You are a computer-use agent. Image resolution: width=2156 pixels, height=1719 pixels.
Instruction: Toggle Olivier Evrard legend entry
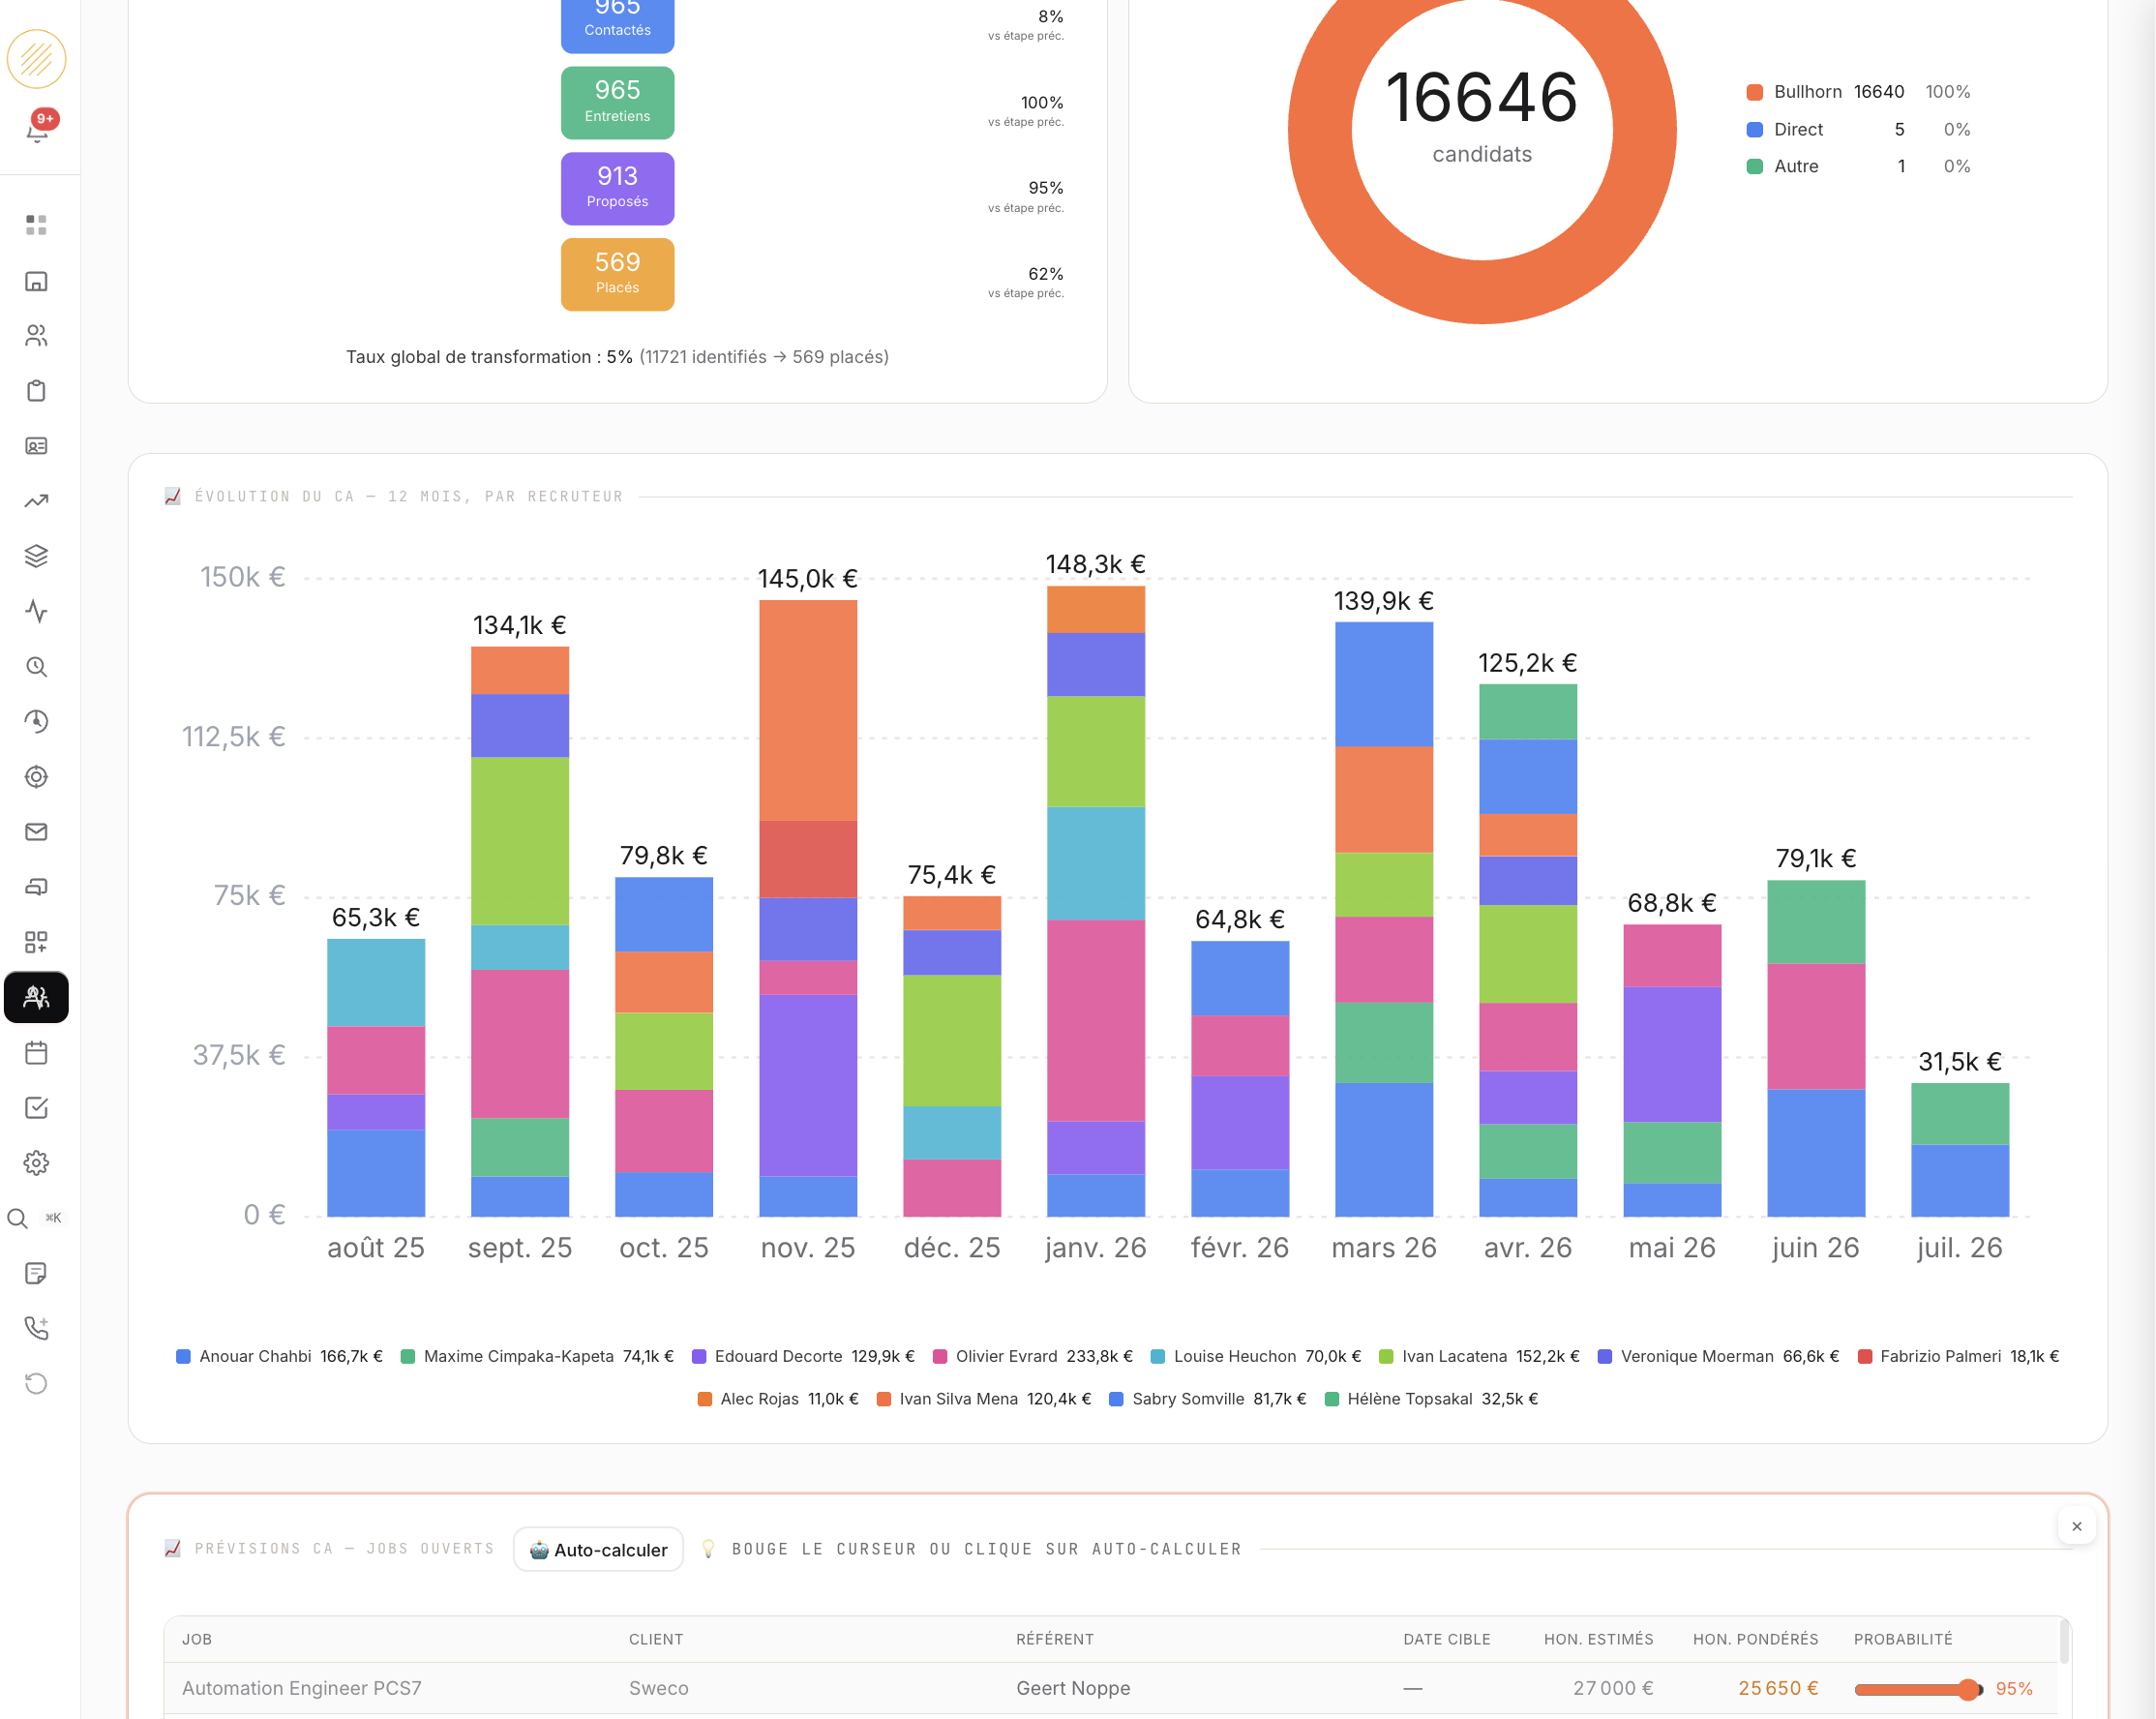pyautogui.click(x=1032, y=1356)
